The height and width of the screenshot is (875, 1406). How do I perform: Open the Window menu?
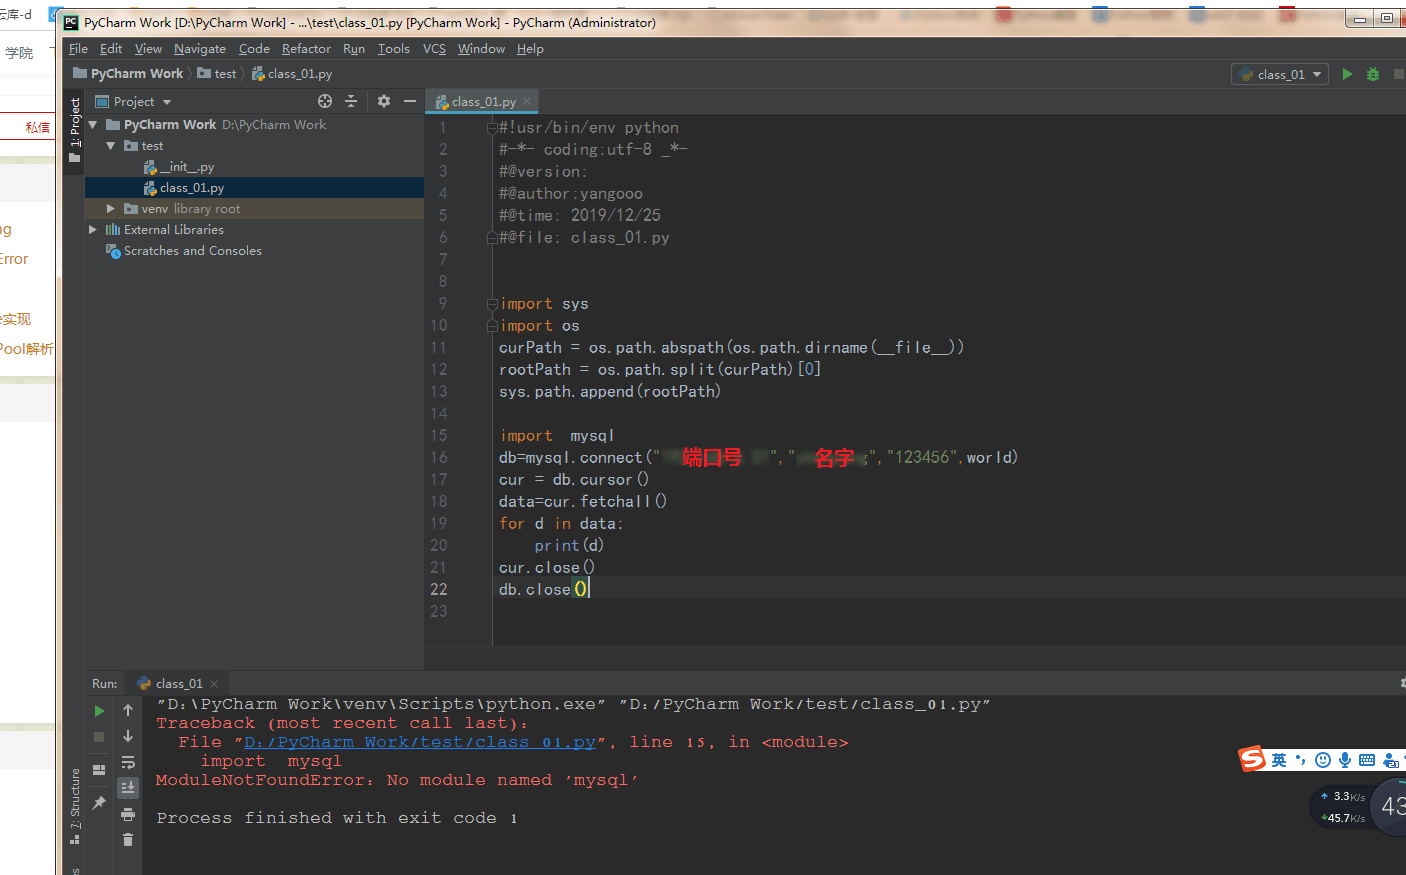(481, 48)
